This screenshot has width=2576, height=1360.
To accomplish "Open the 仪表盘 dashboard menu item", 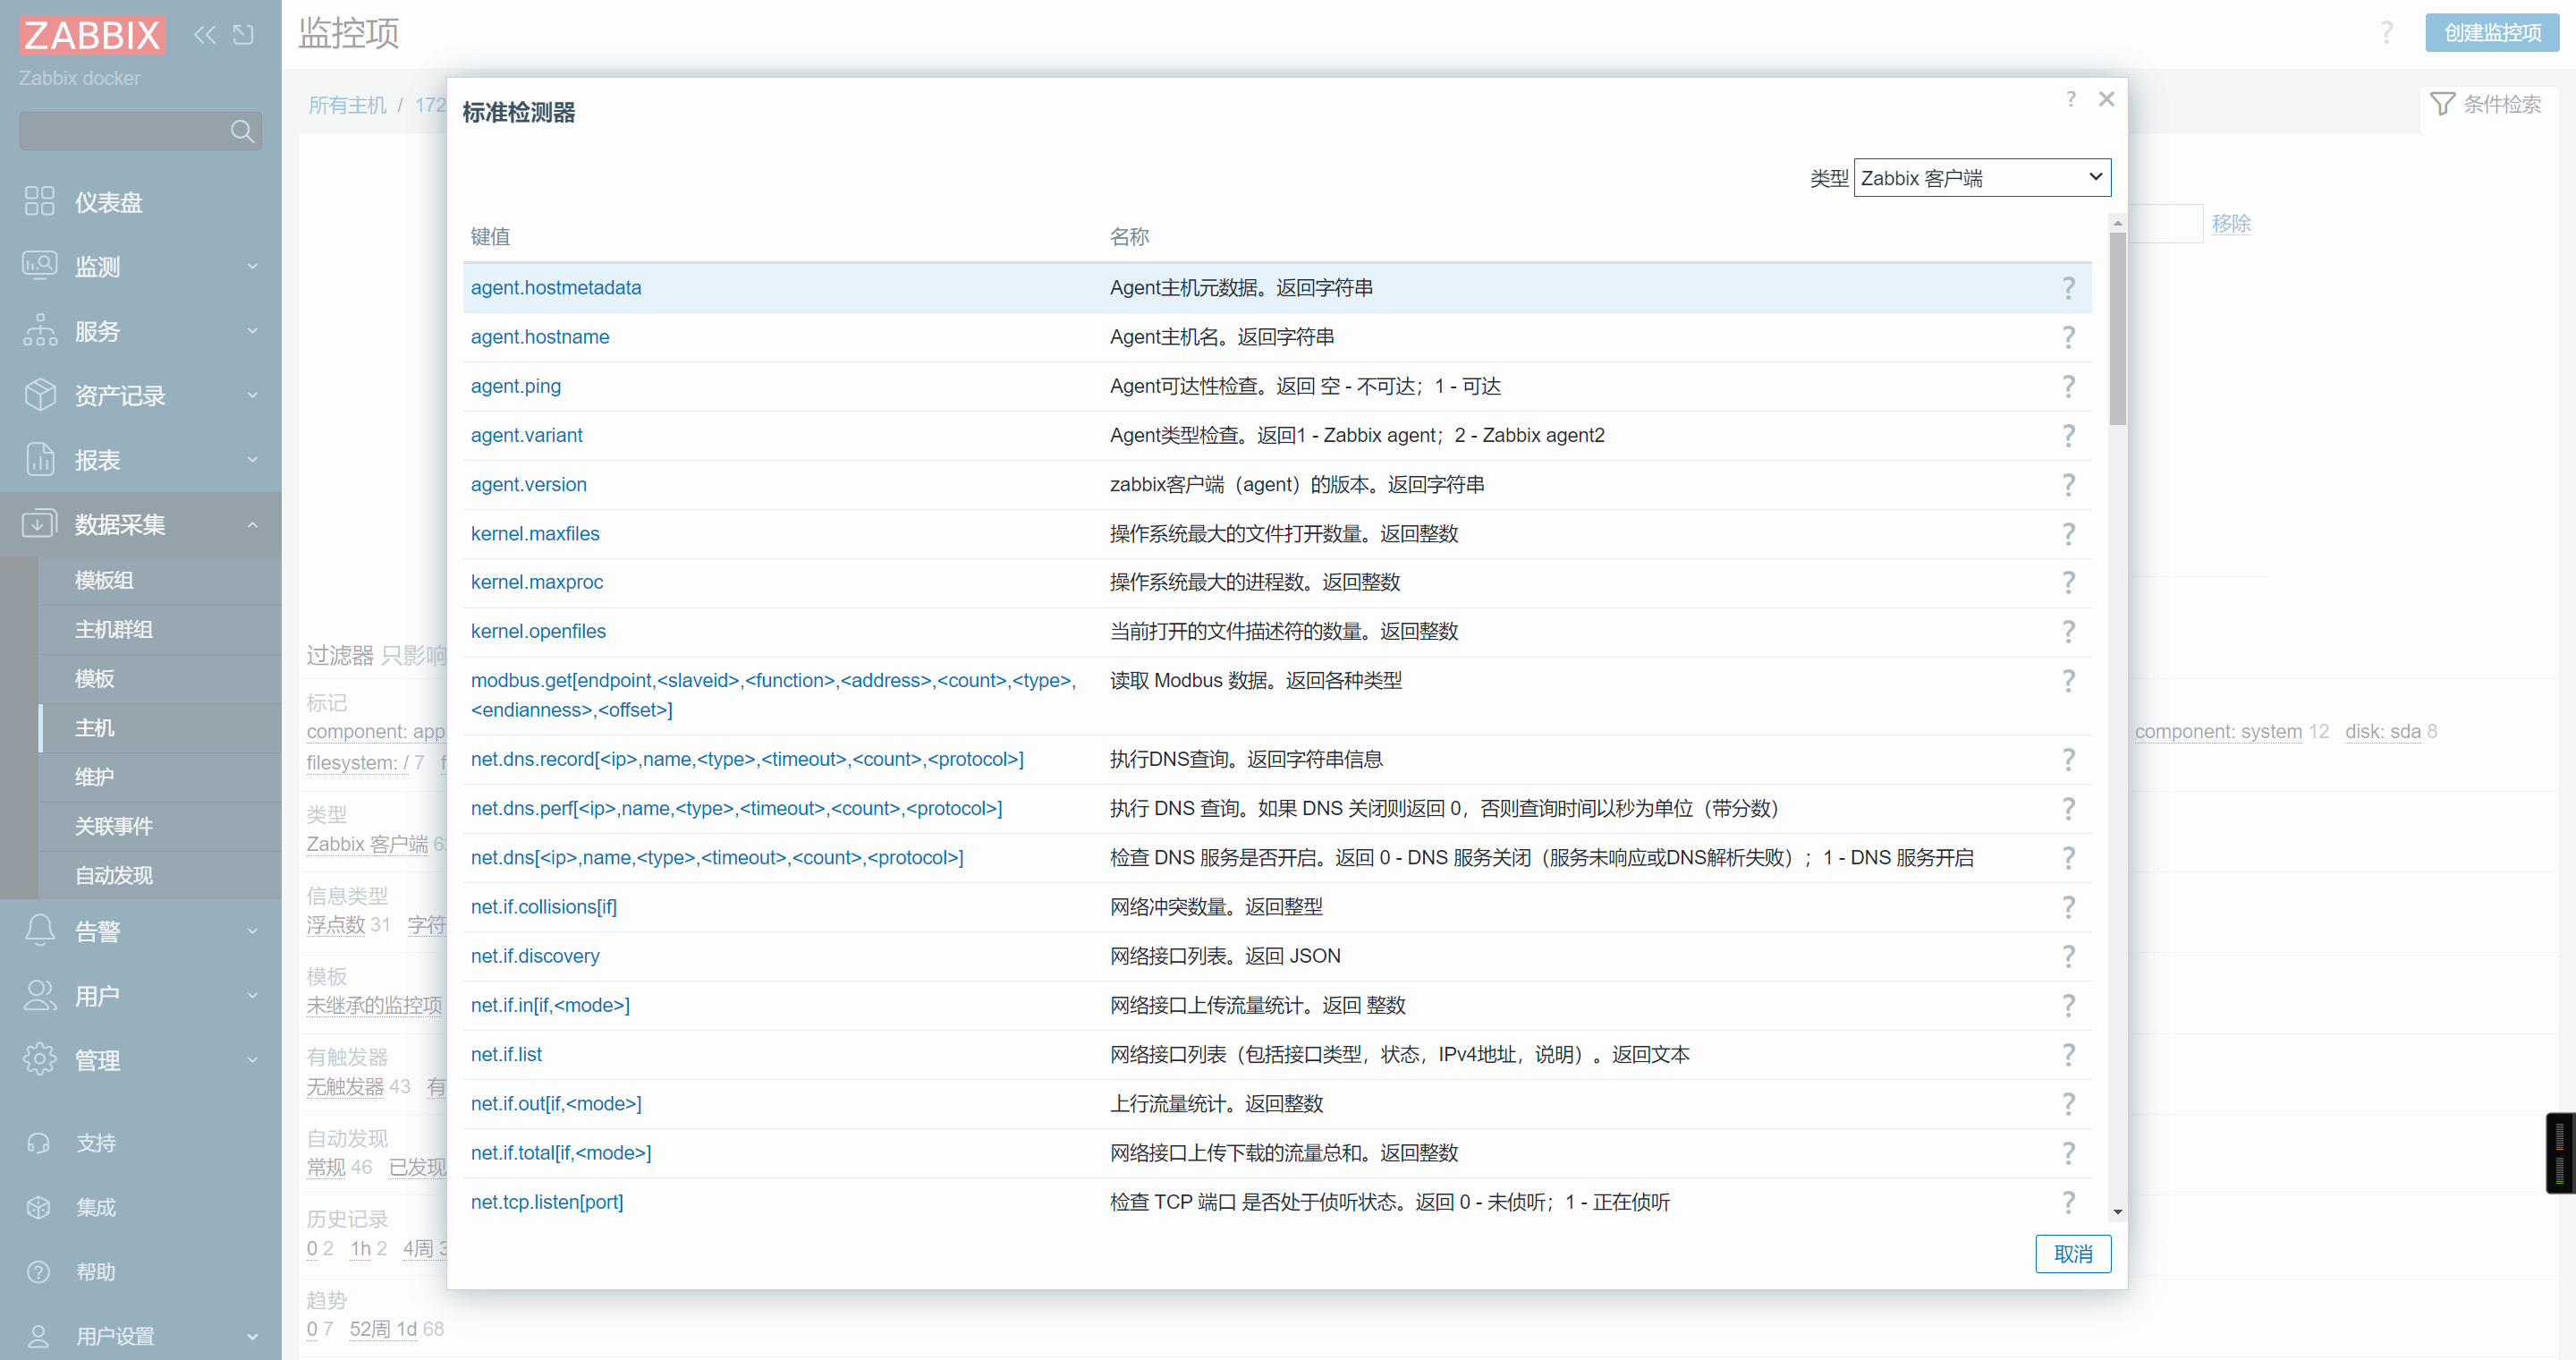I will click(140, 202).
